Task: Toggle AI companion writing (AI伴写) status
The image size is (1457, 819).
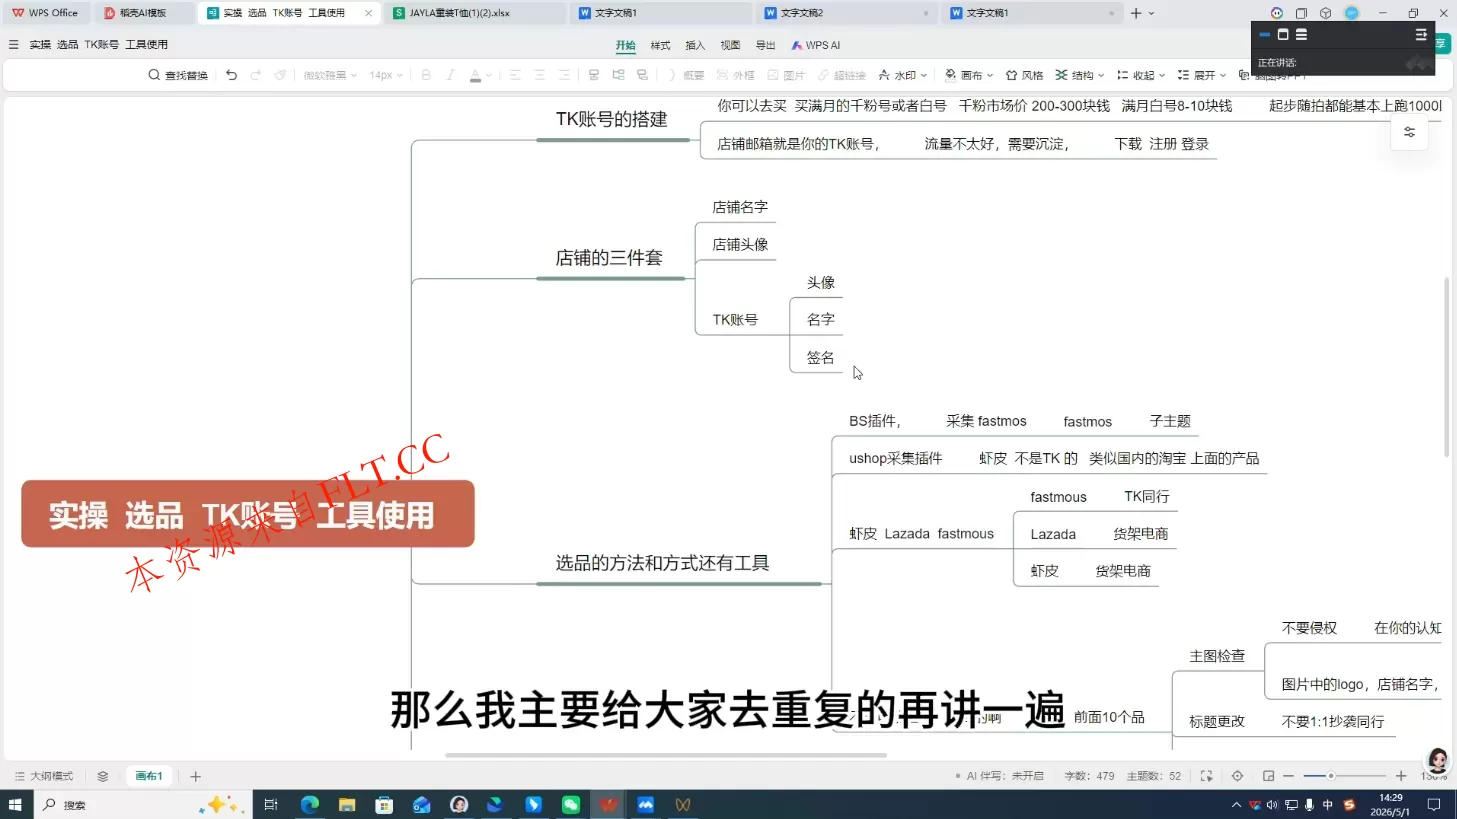Action: (x=999, y=776)
